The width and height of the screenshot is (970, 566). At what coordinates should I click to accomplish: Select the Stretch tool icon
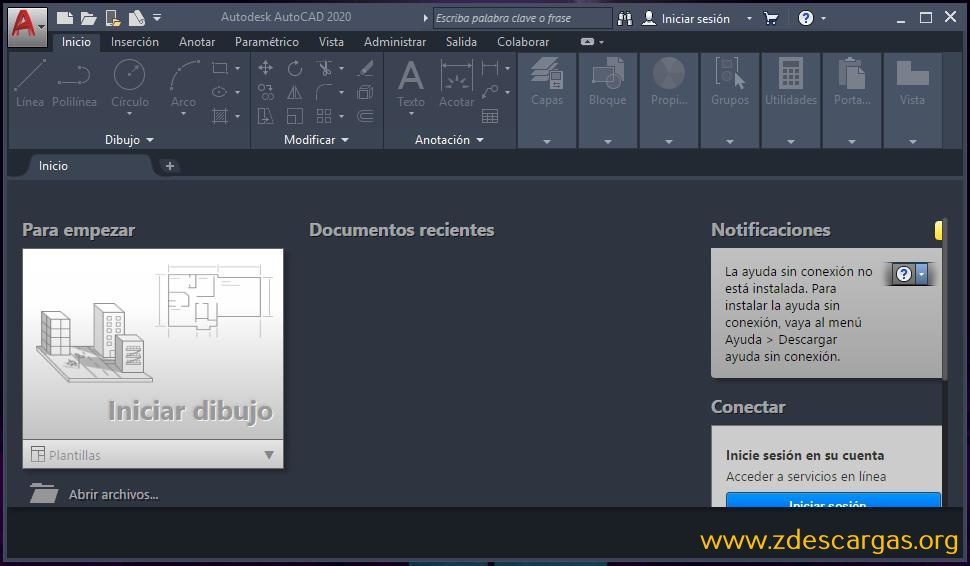[x=265, y=116]
